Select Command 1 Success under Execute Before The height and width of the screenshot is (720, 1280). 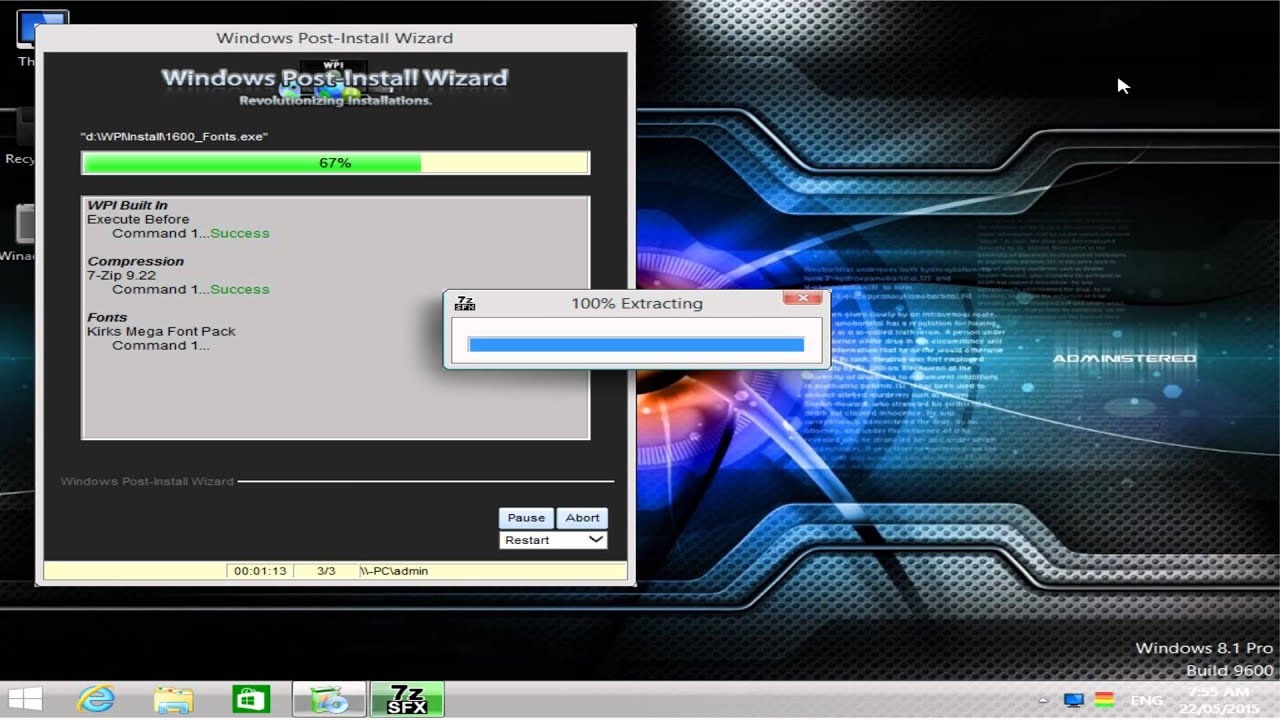coord(190,233)
